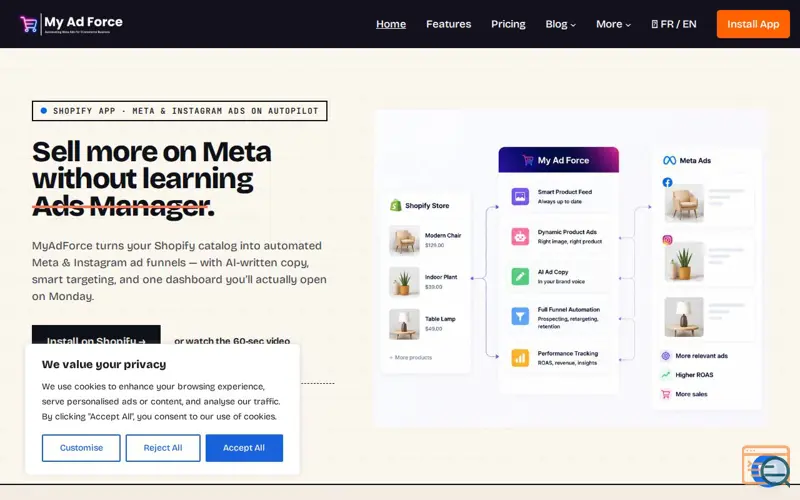
Task: Click Customise in the cookie banner
Action: tap(81, 448)
